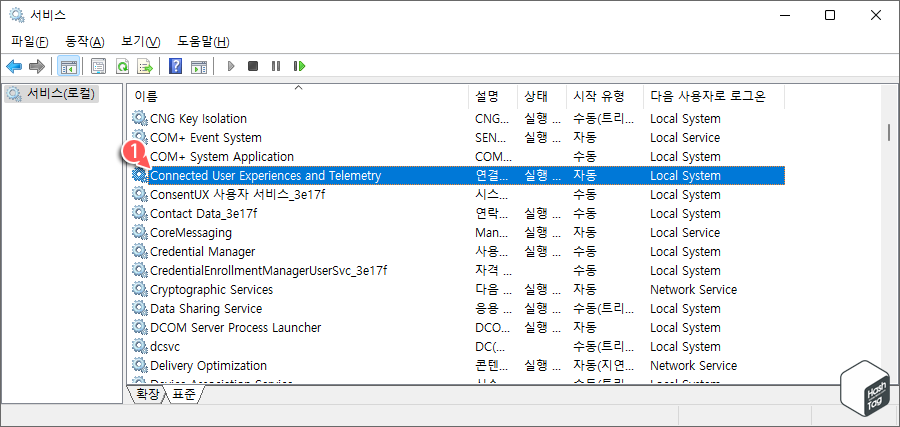Click the Export List toolbar icon
Screen dimensions: 900x427
[145, 67]
